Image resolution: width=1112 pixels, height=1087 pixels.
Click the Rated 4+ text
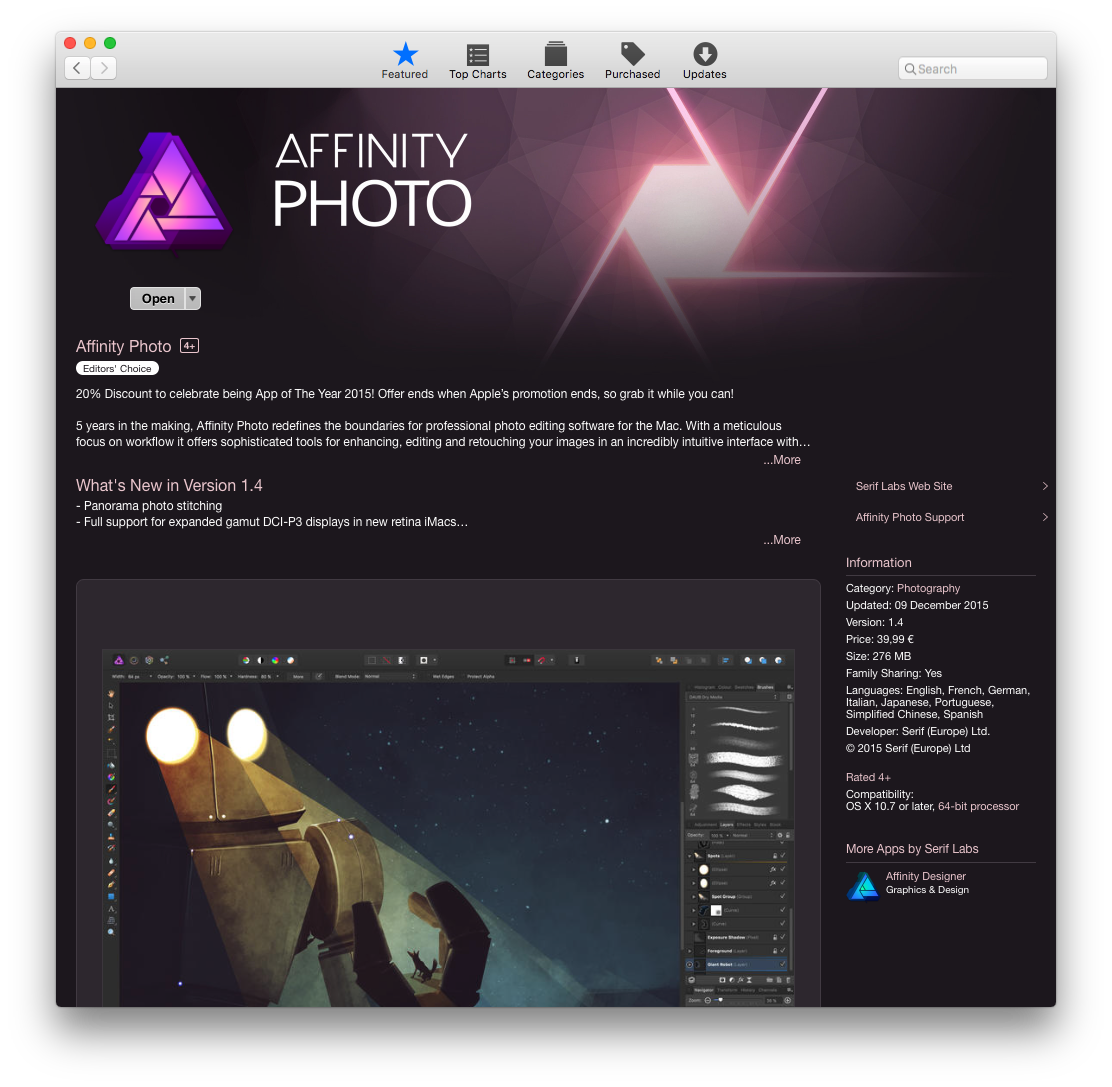(868, 778)
